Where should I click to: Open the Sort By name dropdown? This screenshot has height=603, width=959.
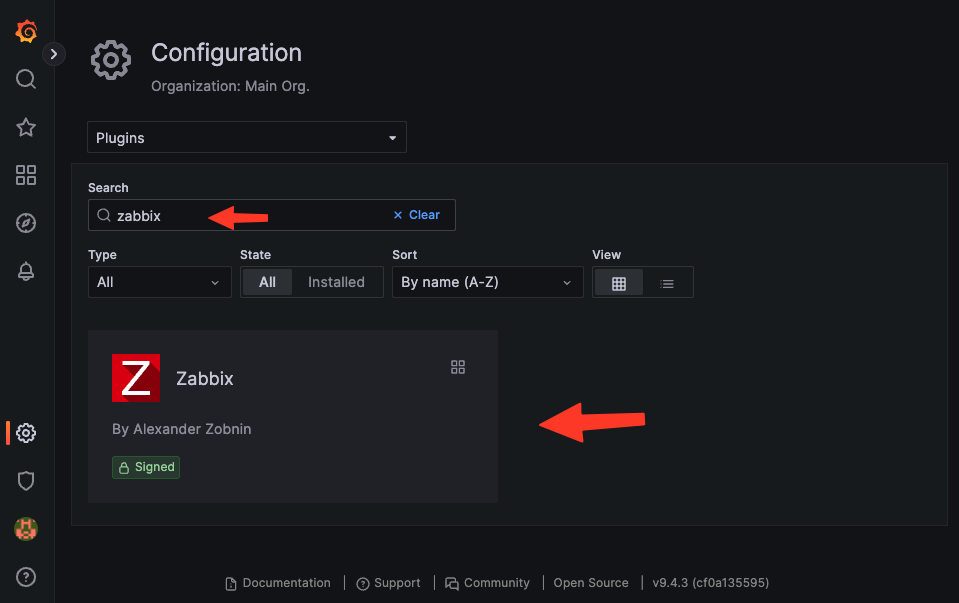point(487,282)
